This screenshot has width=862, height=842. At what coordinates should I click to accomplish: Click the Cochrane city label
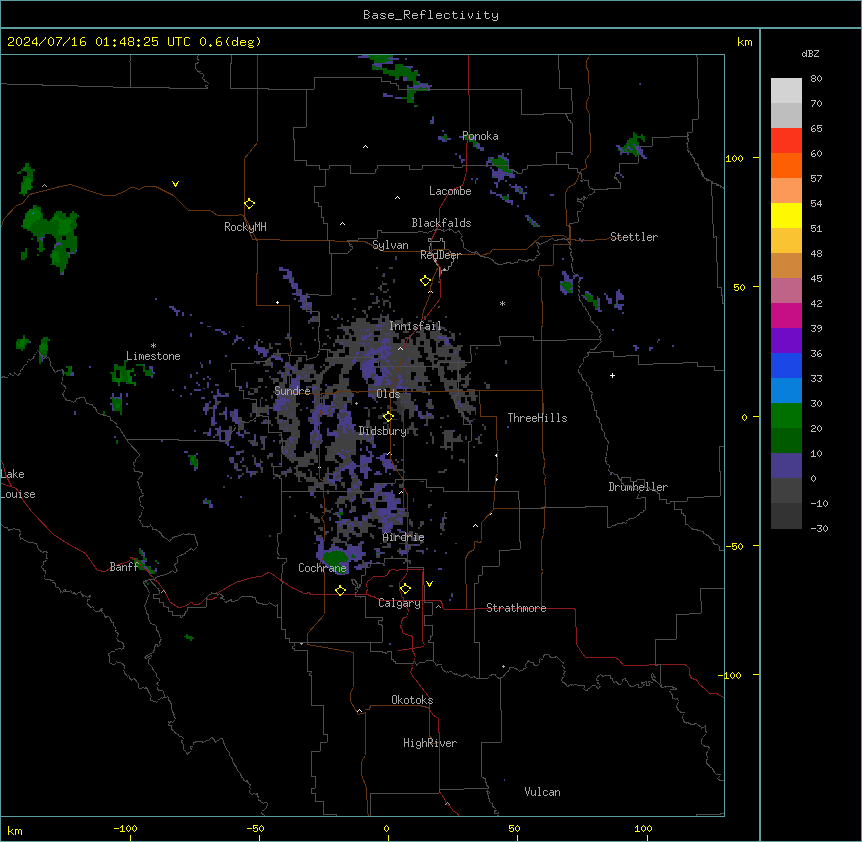click(x=322, y=568)
